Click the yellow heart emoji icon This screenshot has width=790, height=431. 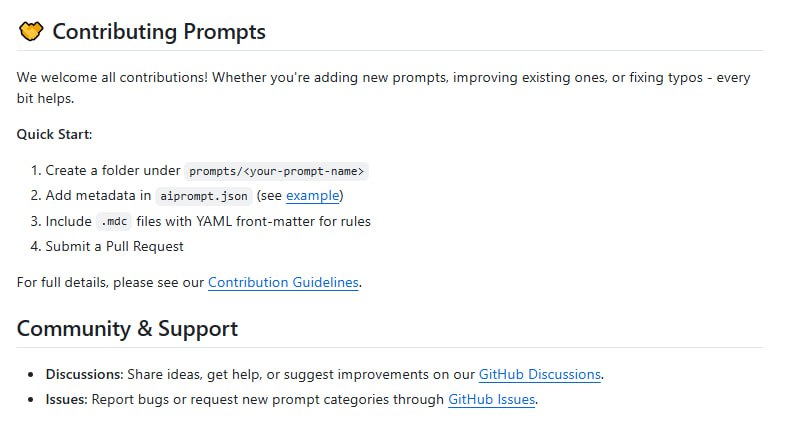coord(31,31)
